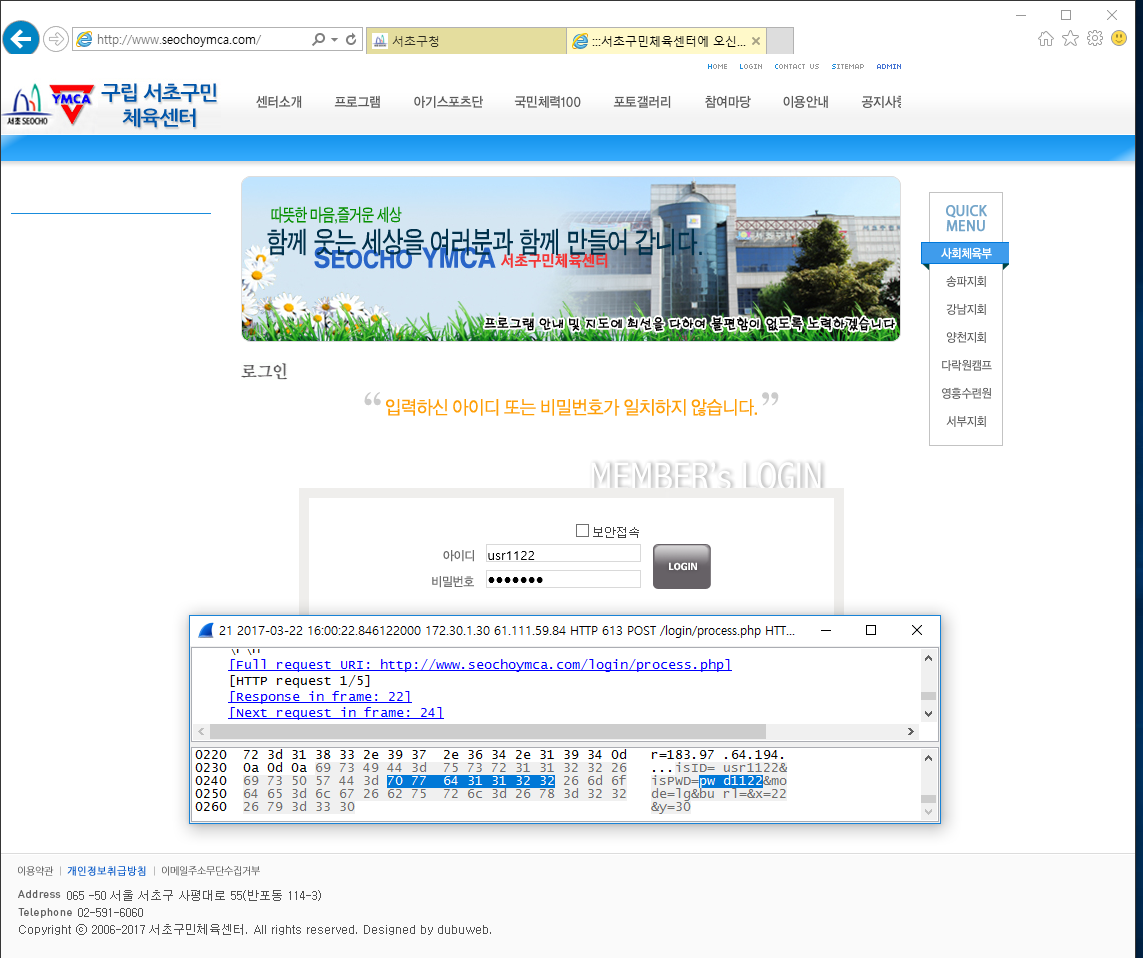Click the YMCA Seocho center logo
Viewport: 1143px width, 958px height.
tap(111, 105)
